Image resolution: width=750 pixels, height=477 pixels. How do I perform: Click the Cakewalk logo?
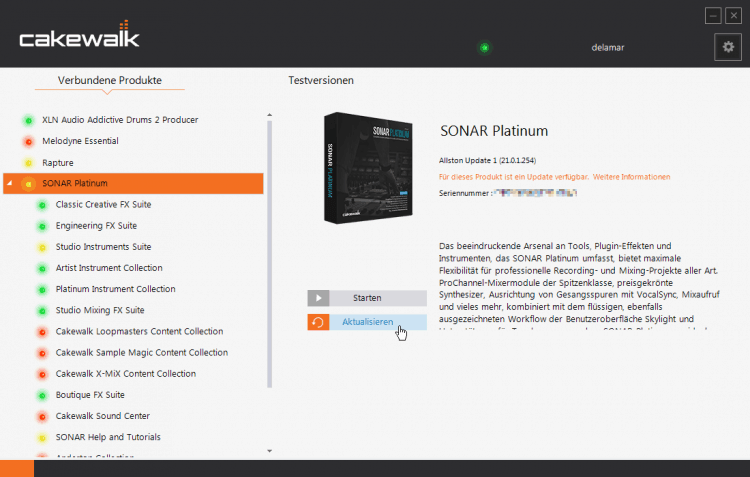(79, 34)
